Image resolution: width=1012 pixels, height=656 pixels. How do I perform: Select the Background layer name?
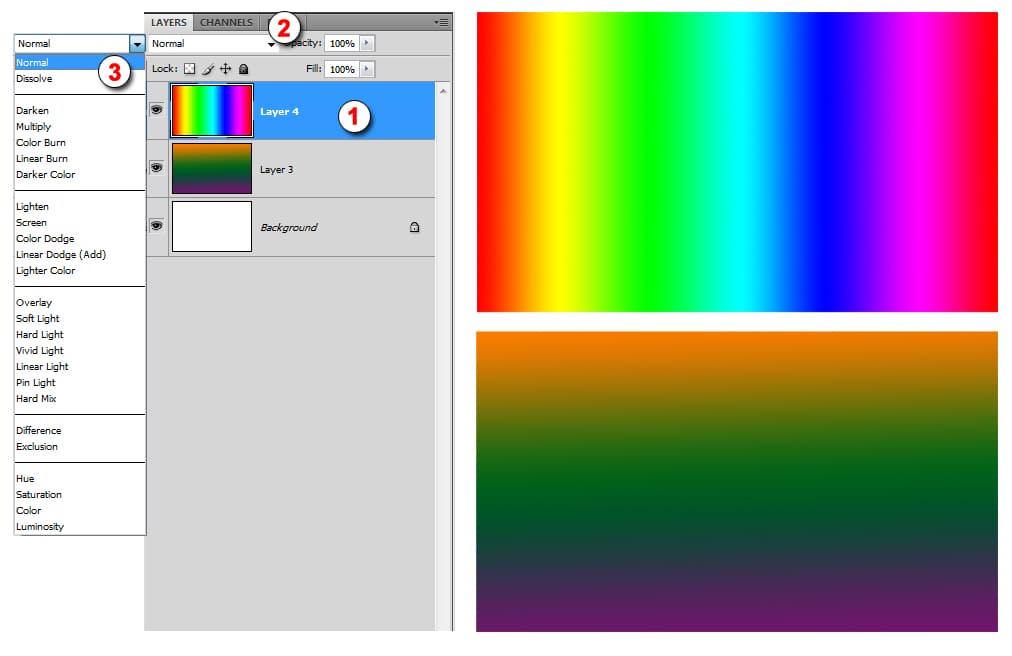click(288, 227)
